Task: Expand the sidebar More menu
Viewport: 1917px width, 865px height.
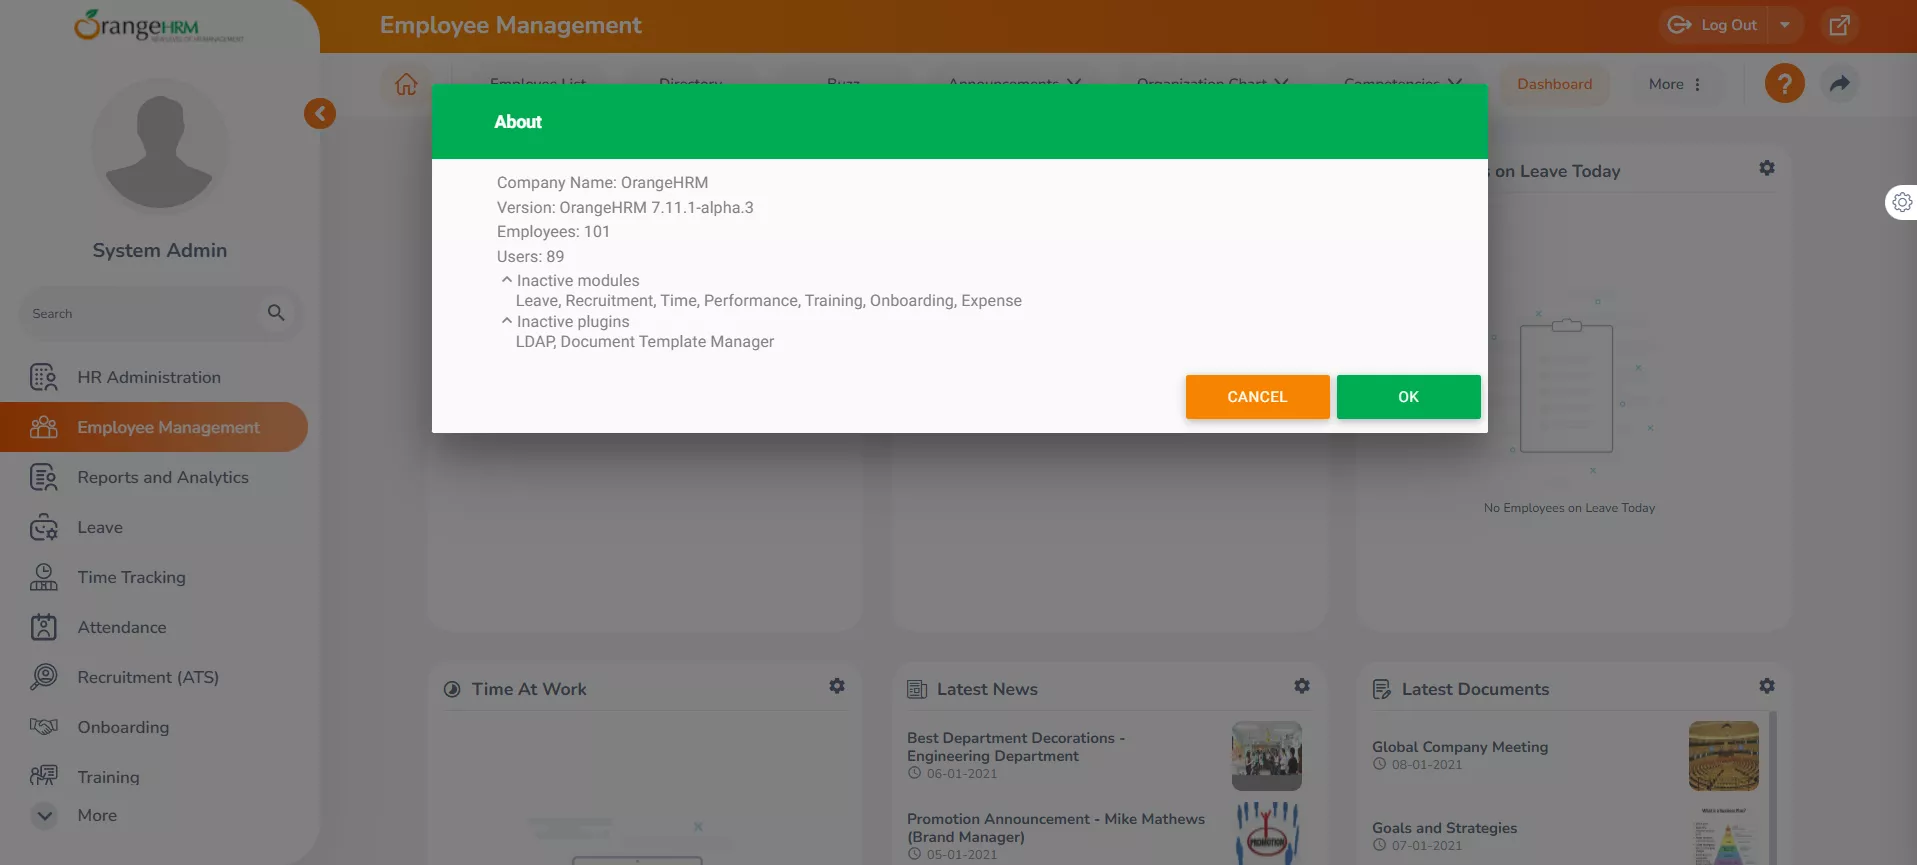Action: [x=45, y=815]
